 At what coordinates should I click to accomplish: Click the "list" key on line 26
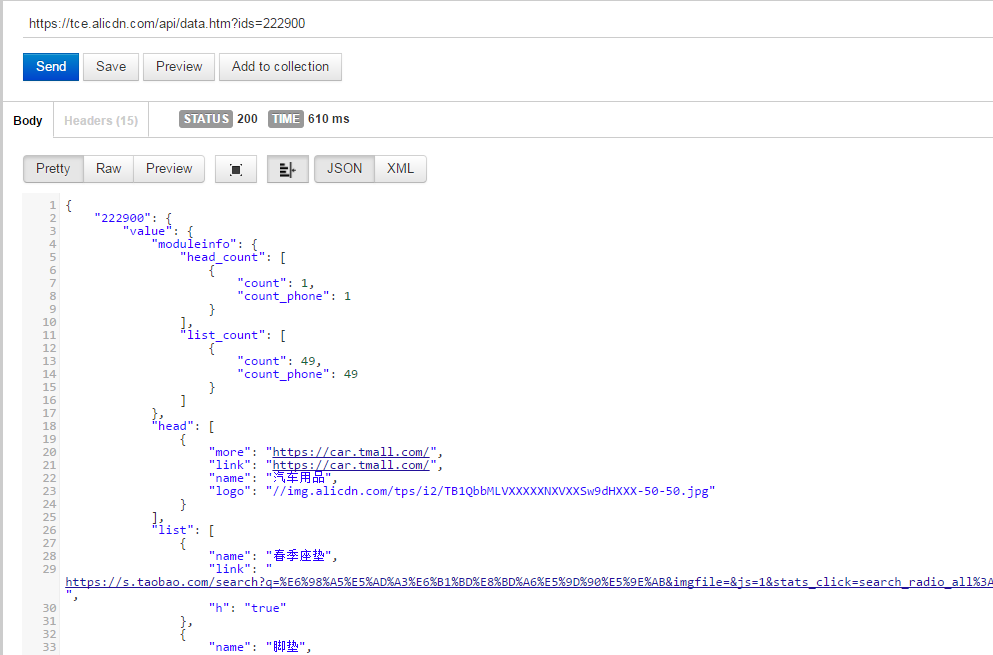click(x=172, y=530)
